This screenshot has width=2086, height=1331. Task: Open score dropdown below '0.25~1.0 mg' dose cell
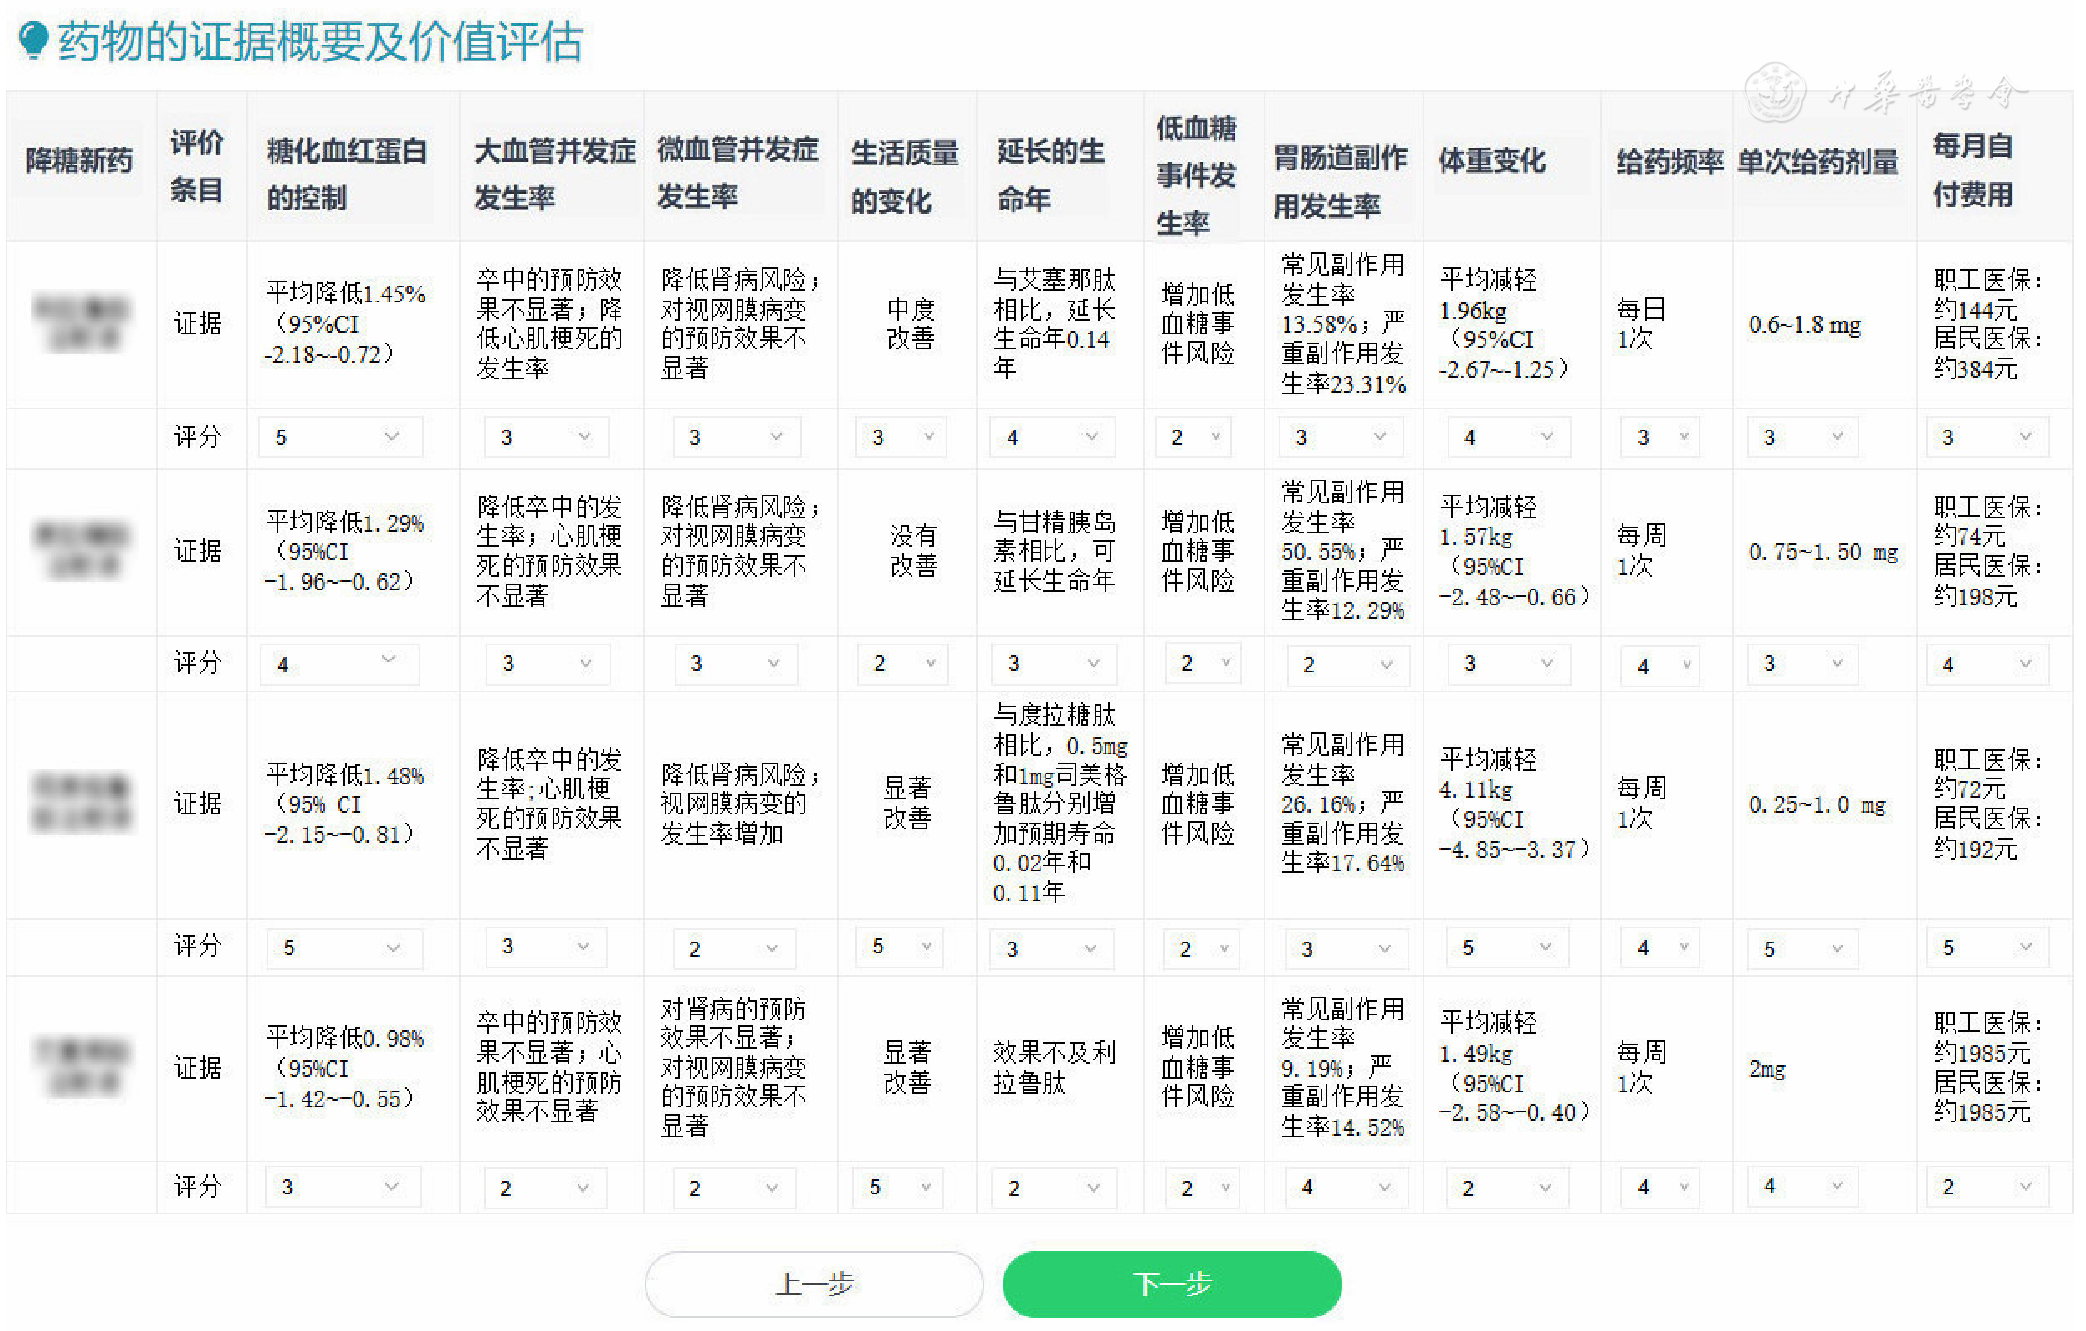(x=1803, y=948)
